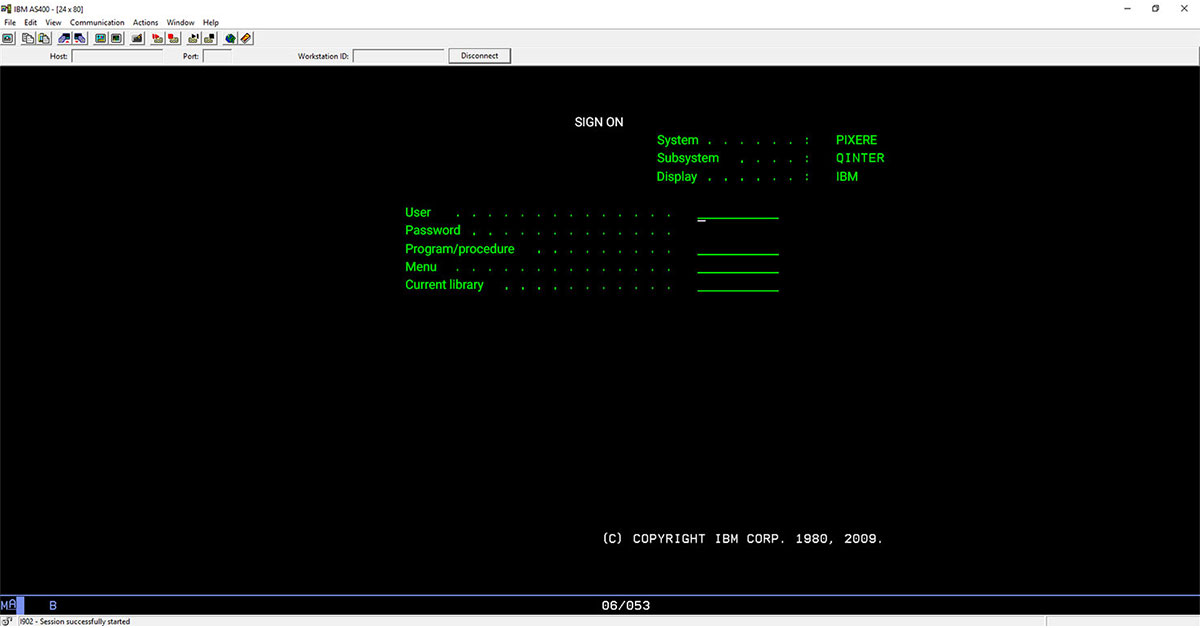Viewport: 1200px width, 628px height.
Task: Open Color mapping toolbar icon
Action: [116, 38]
